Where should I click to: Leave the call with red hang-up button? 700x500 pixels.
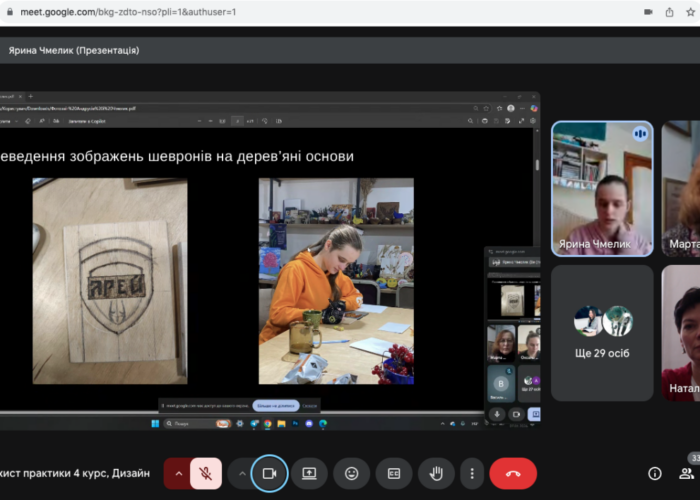(x=513, y=473)
